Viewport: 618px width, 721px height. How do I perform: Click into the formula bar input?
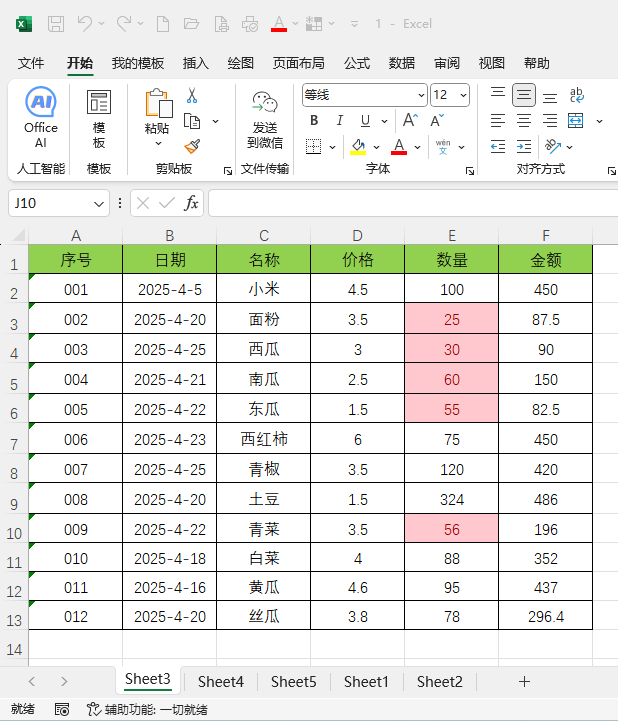click(413, 203)
